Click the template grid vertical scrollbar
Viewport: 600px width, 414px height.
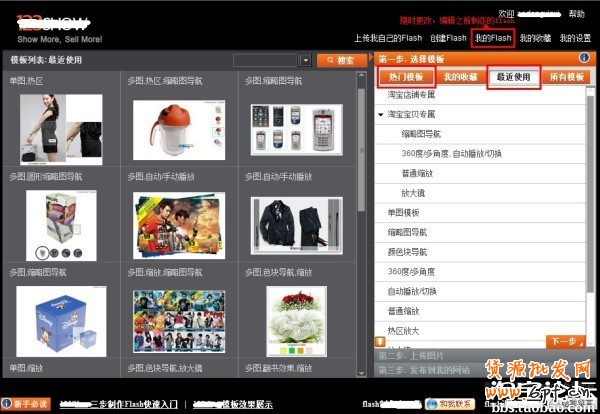click(362, 200)
